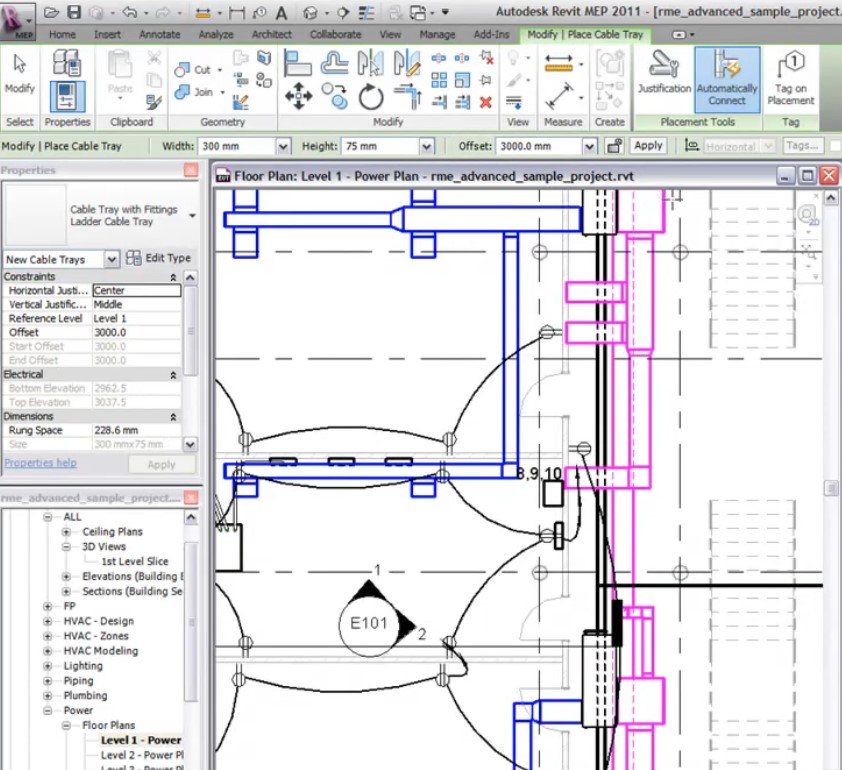Toggle the Properties palette button
Image resolution: width=842 pixels, height=770 pixels.
point(68,96)
